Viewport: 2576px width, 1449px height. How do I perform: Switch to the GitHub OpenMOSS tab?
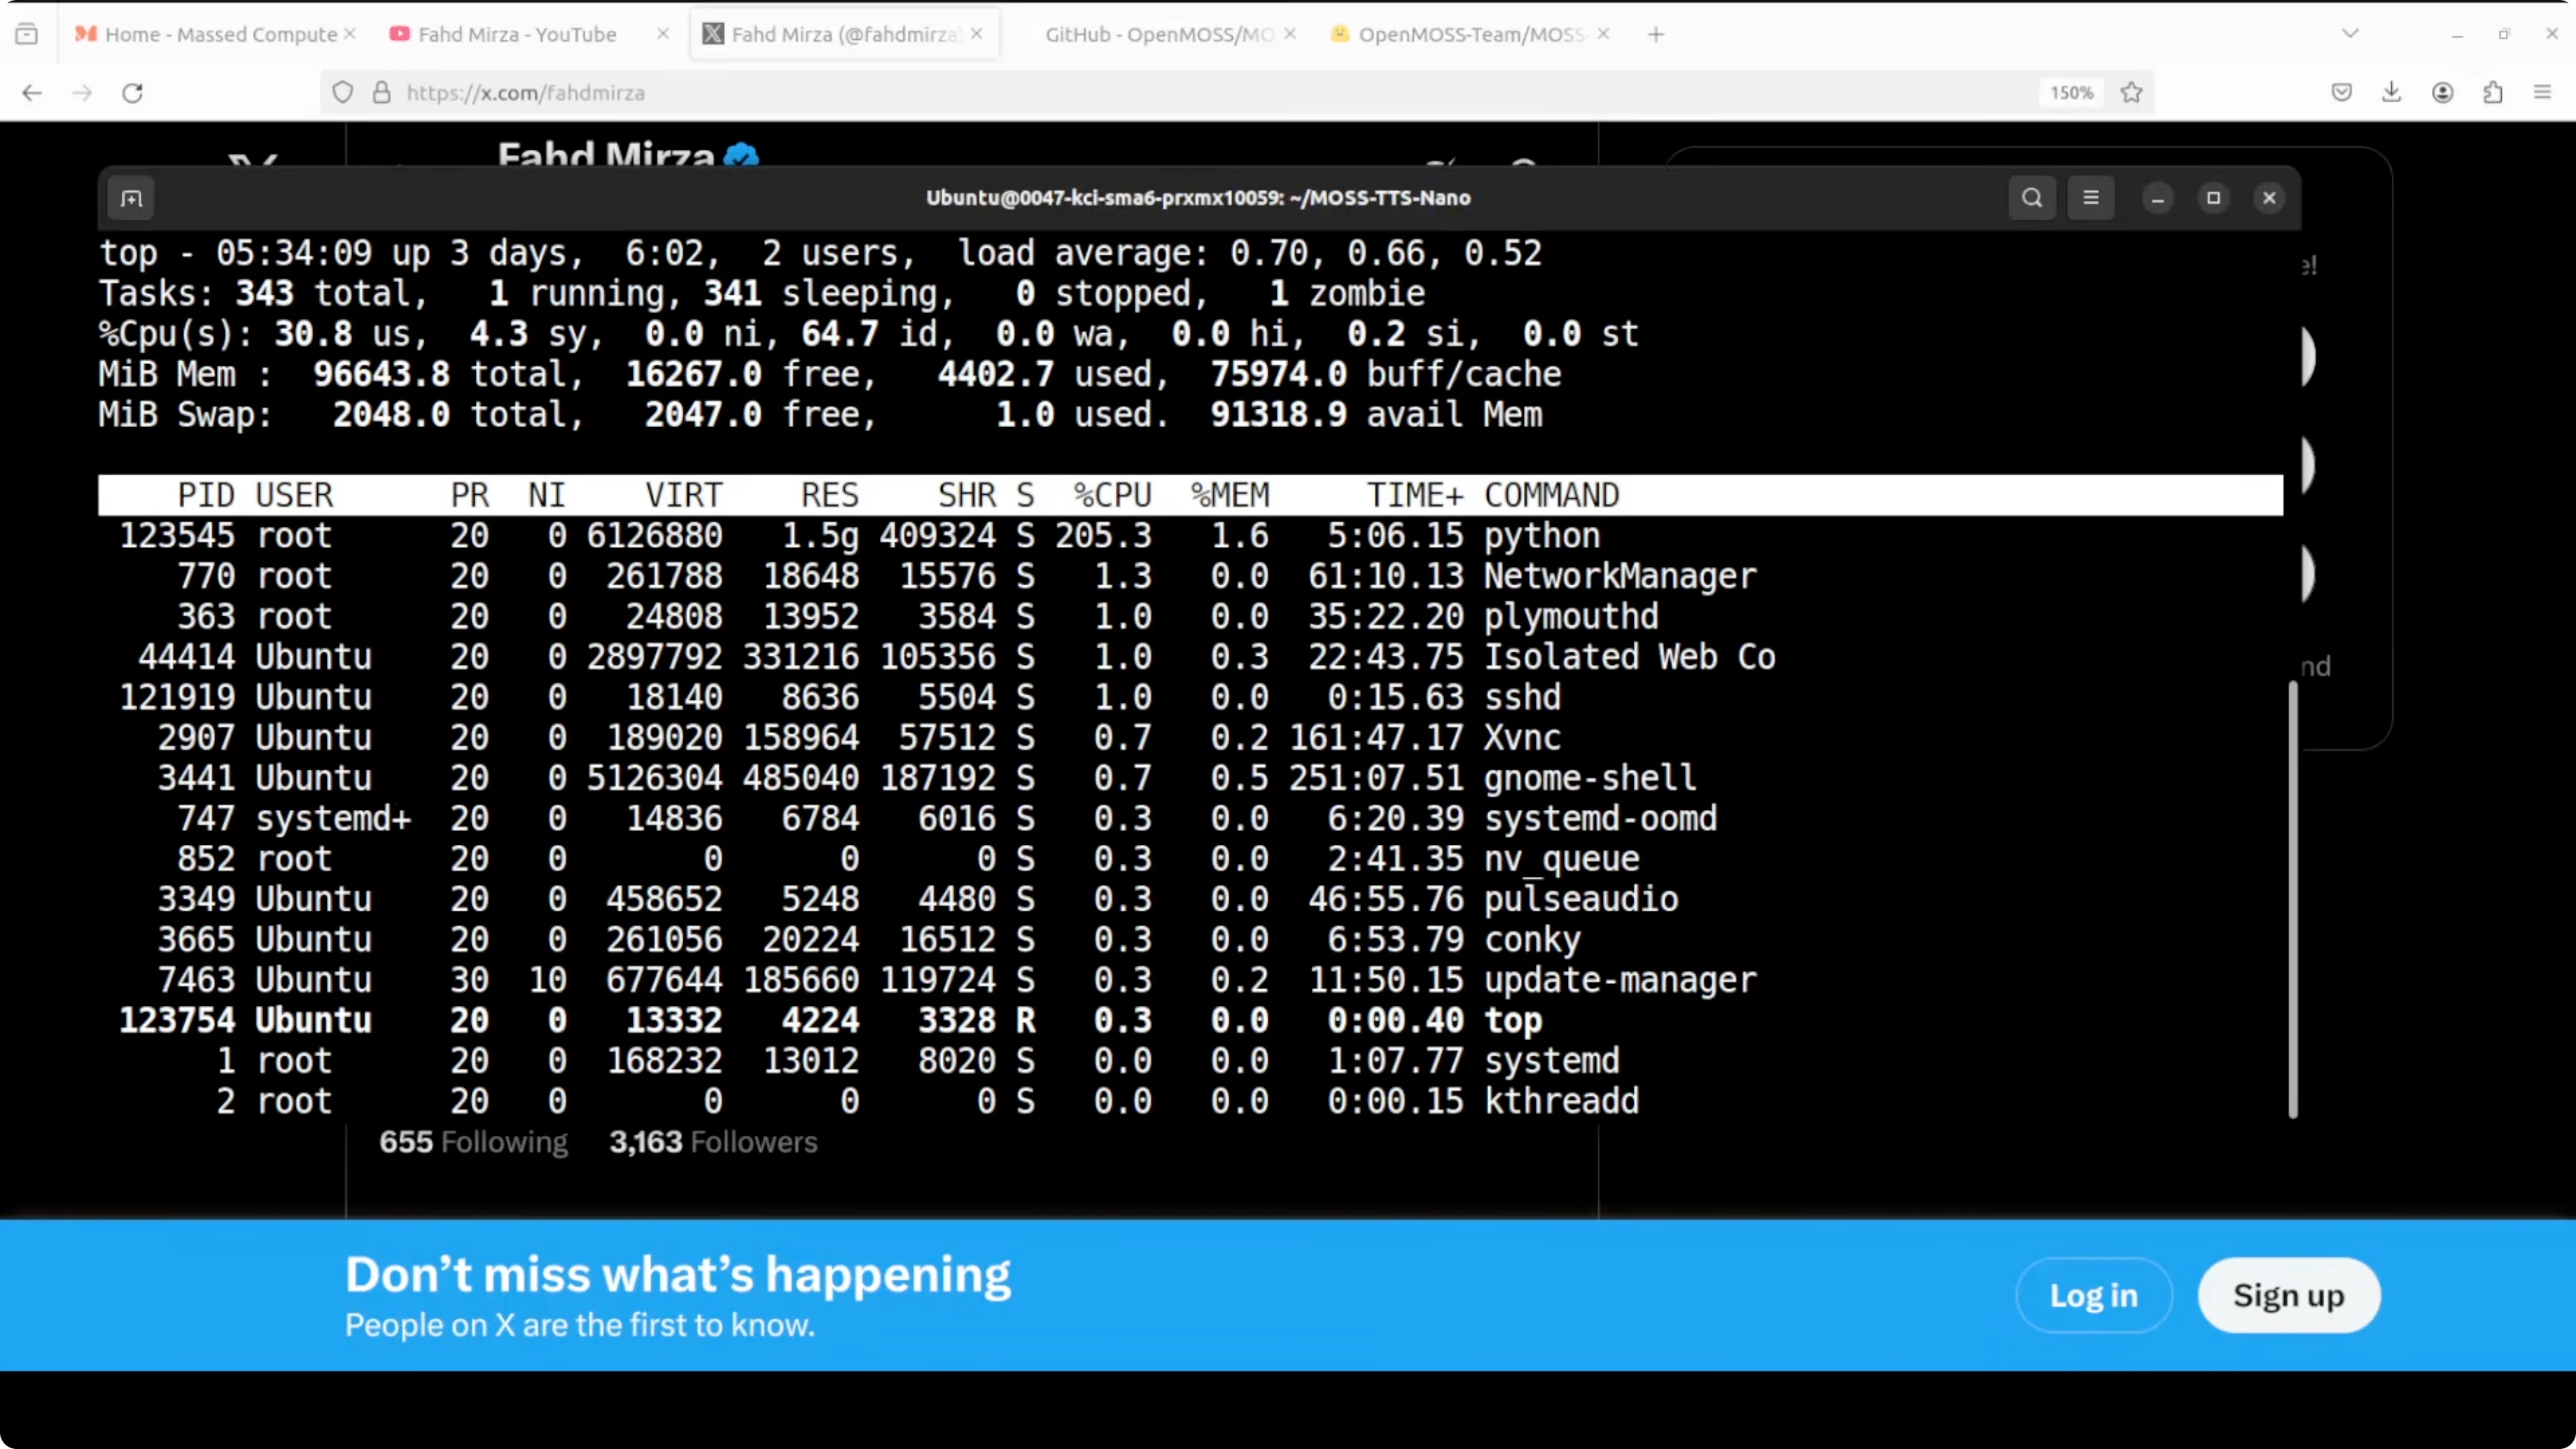pyautogui.click(x=1150, y=33)
